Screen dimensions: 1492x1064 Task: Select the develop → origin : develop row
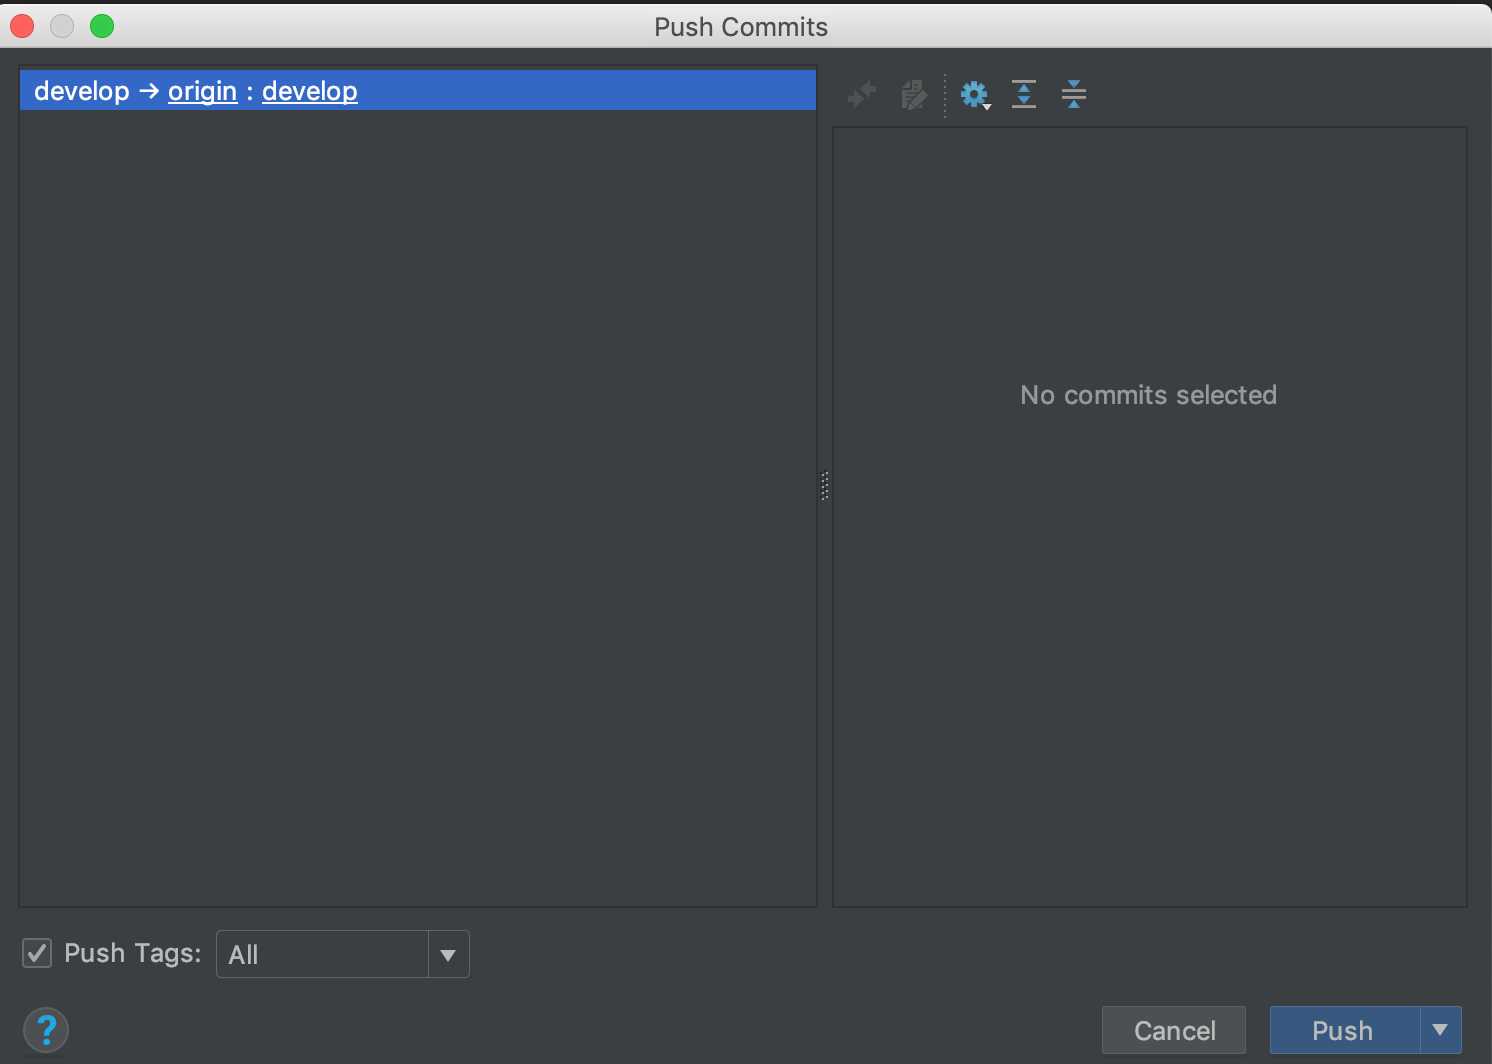(418, 91)
